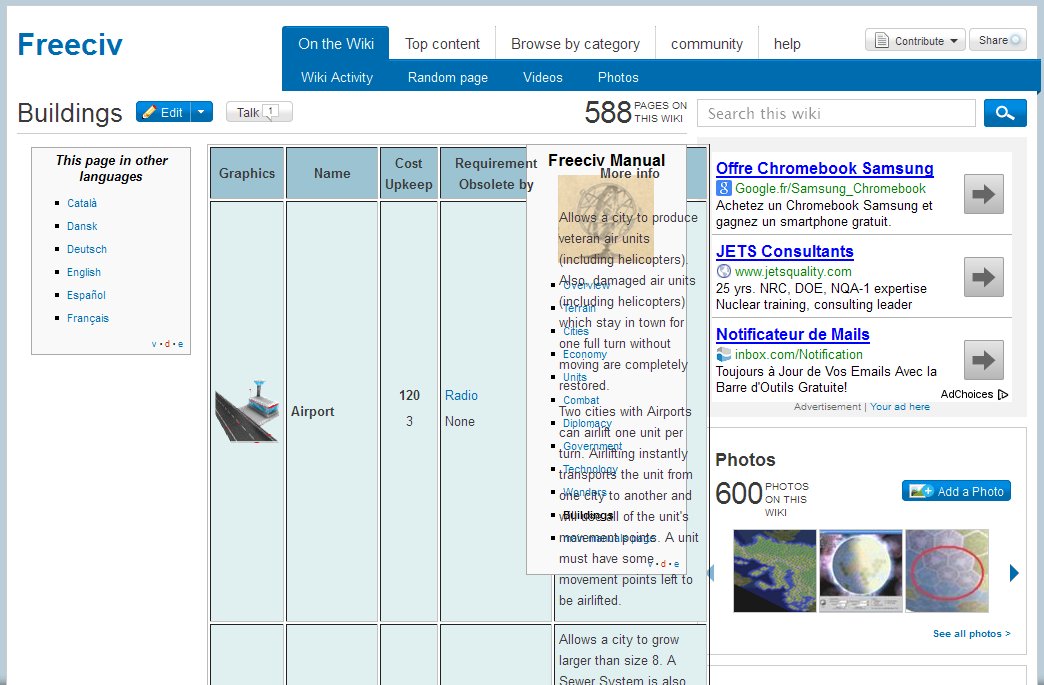Image resolution: width=1044 pixels, height=685 pixels.
Task: Select Browse by category tab
Action: 575,44
